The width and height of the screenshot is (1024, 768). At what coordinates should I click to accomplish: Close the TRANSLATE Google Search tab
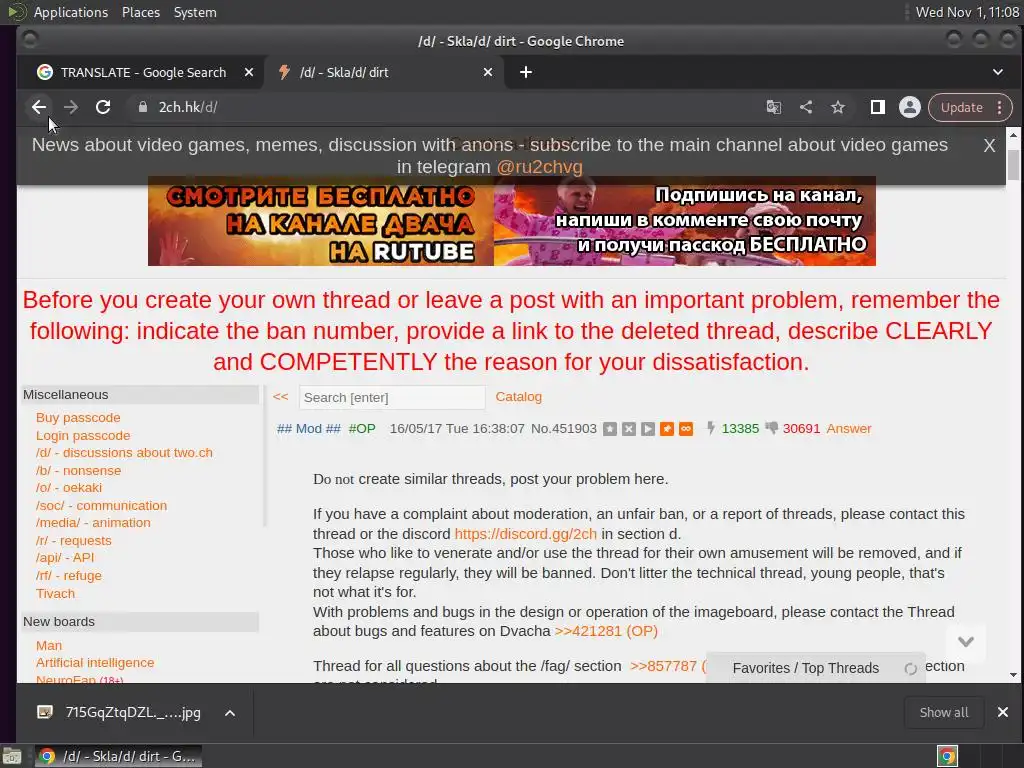pos(249,72)
